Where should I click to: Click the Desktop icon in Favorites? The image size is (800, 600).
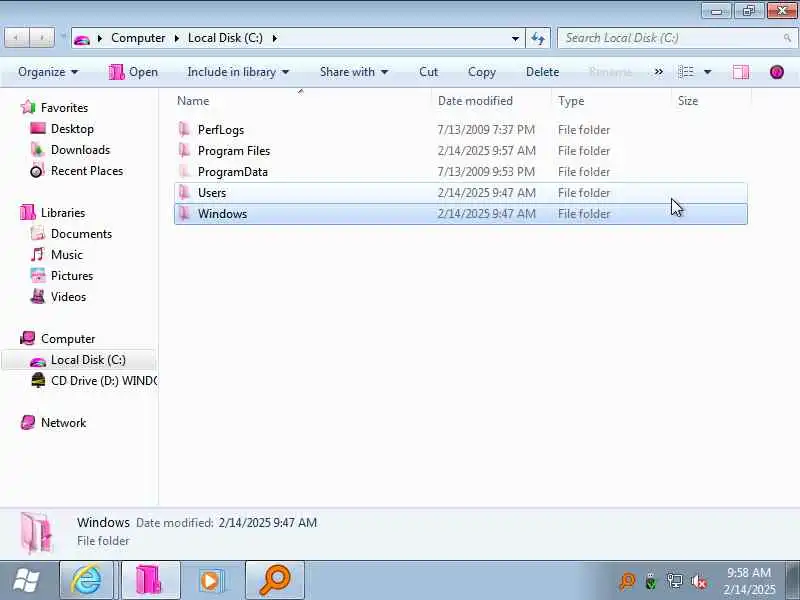pos(38,128)
